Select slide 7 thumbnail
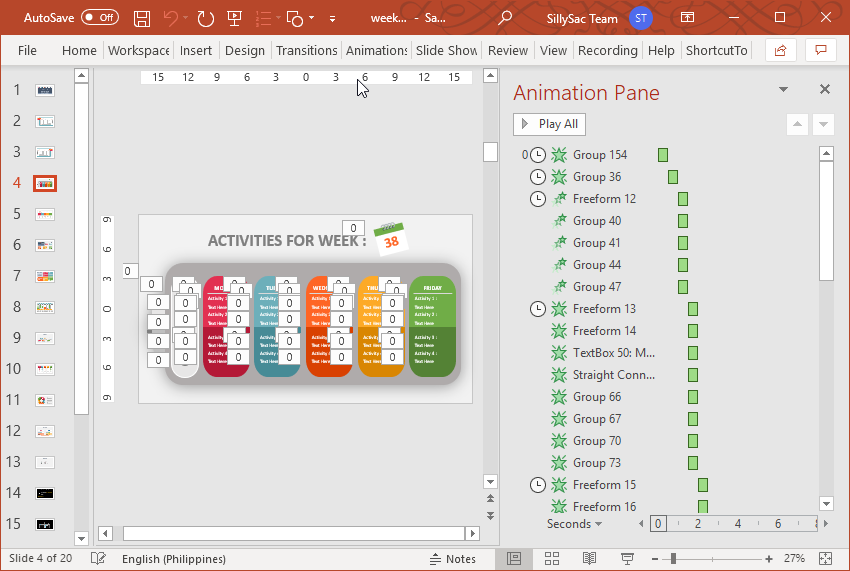Image resolution: width=850 pixels, height=571 pixels. [x=45, y=276]
